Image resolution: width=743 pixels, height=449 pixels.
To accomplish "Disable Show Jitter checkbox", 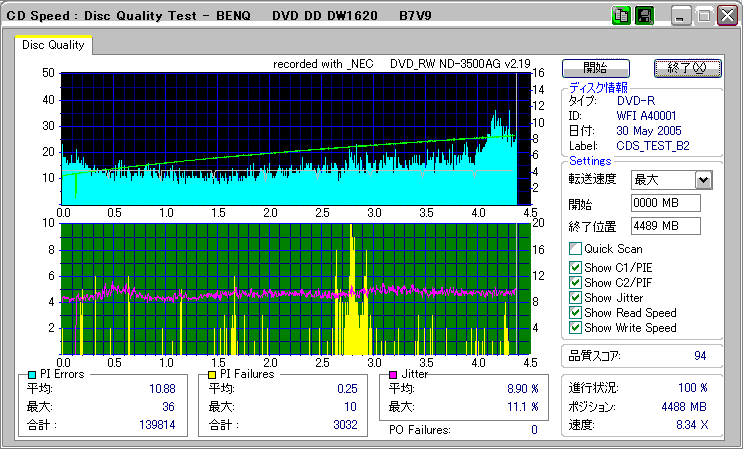I will coord(575,297).
